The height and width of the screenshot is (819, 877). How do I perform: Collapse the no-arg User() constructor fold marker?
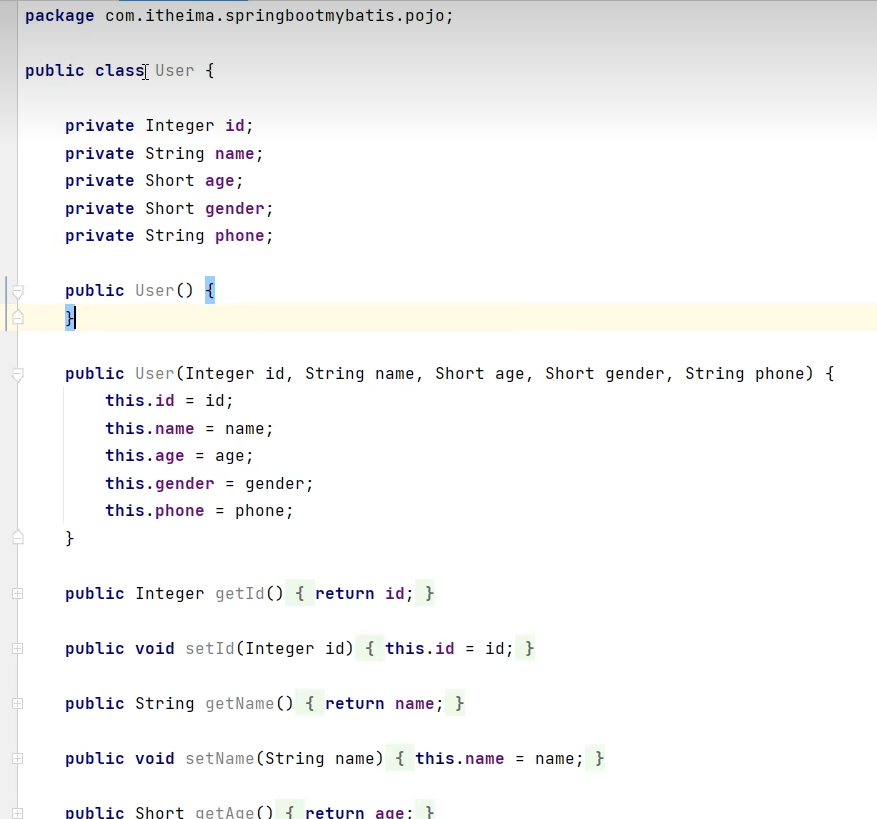click(17, 291)
